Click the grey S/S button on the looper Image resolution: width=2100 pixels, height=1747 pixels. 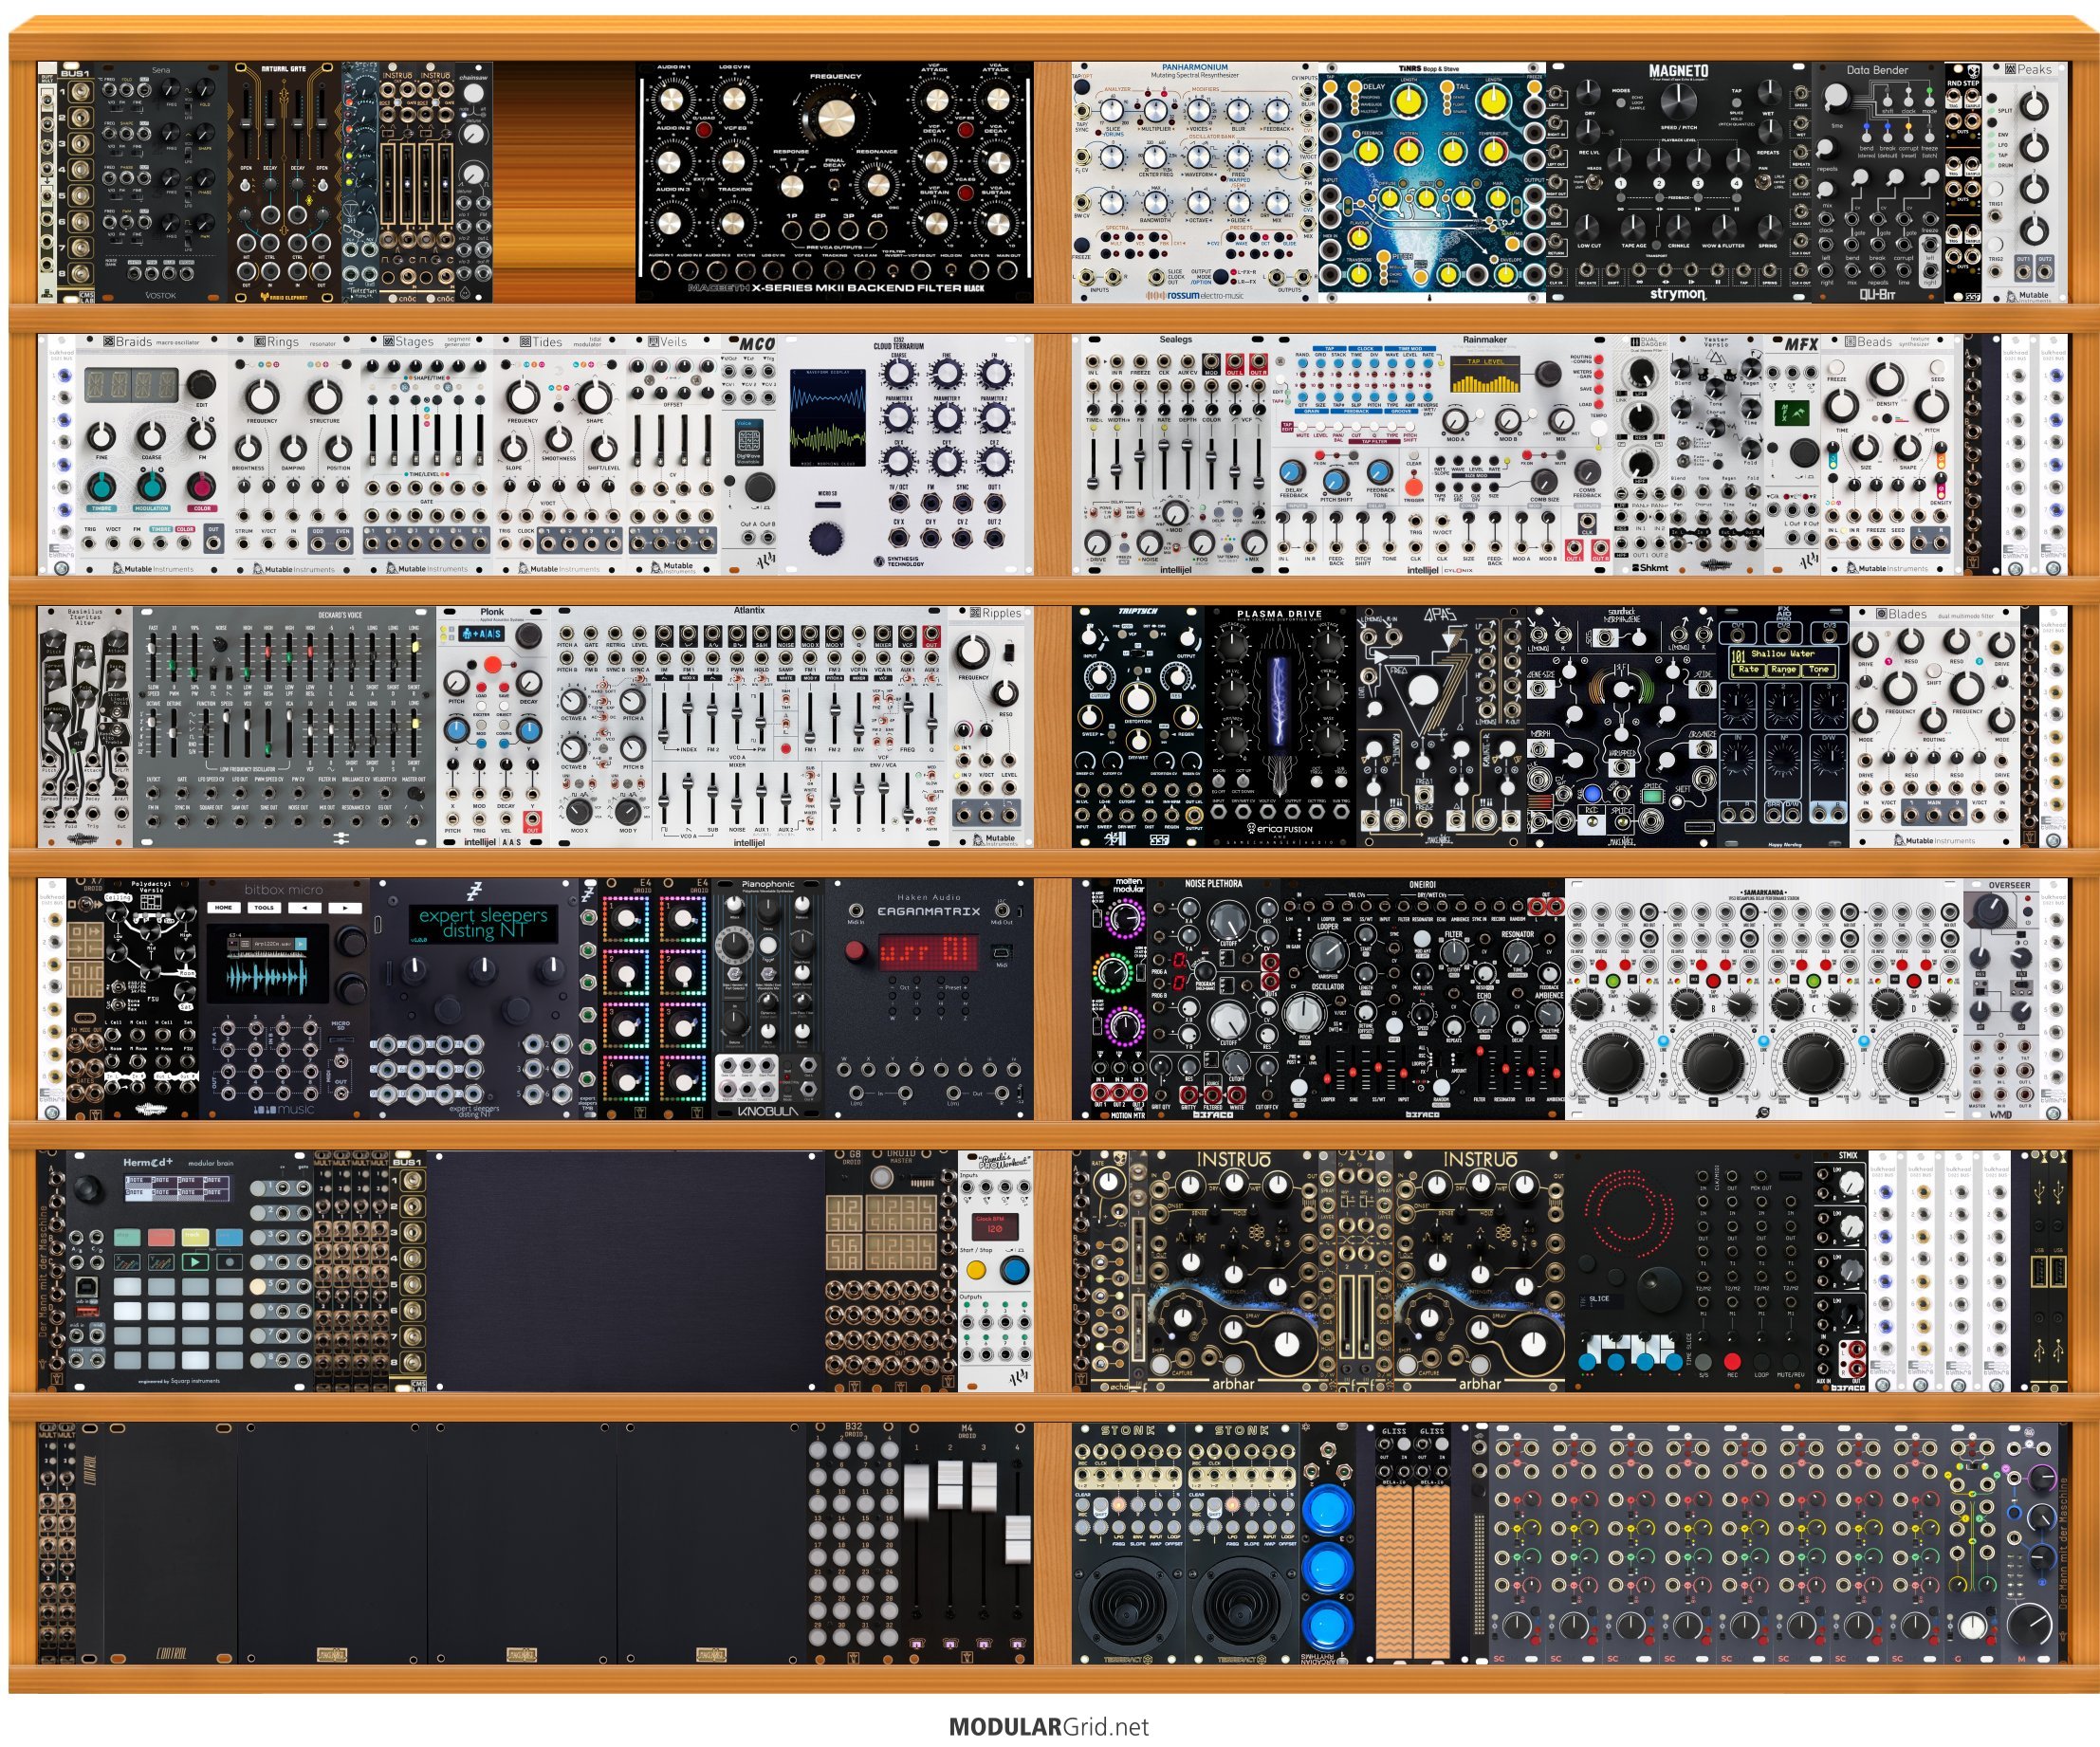(1703, 1362)
